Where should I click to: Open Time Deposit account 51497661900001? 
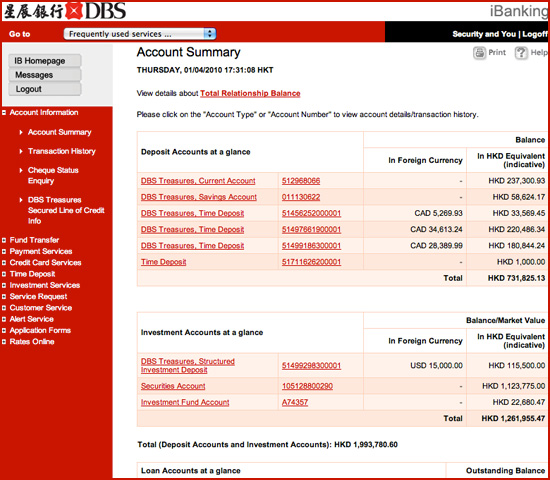(311, 229)
